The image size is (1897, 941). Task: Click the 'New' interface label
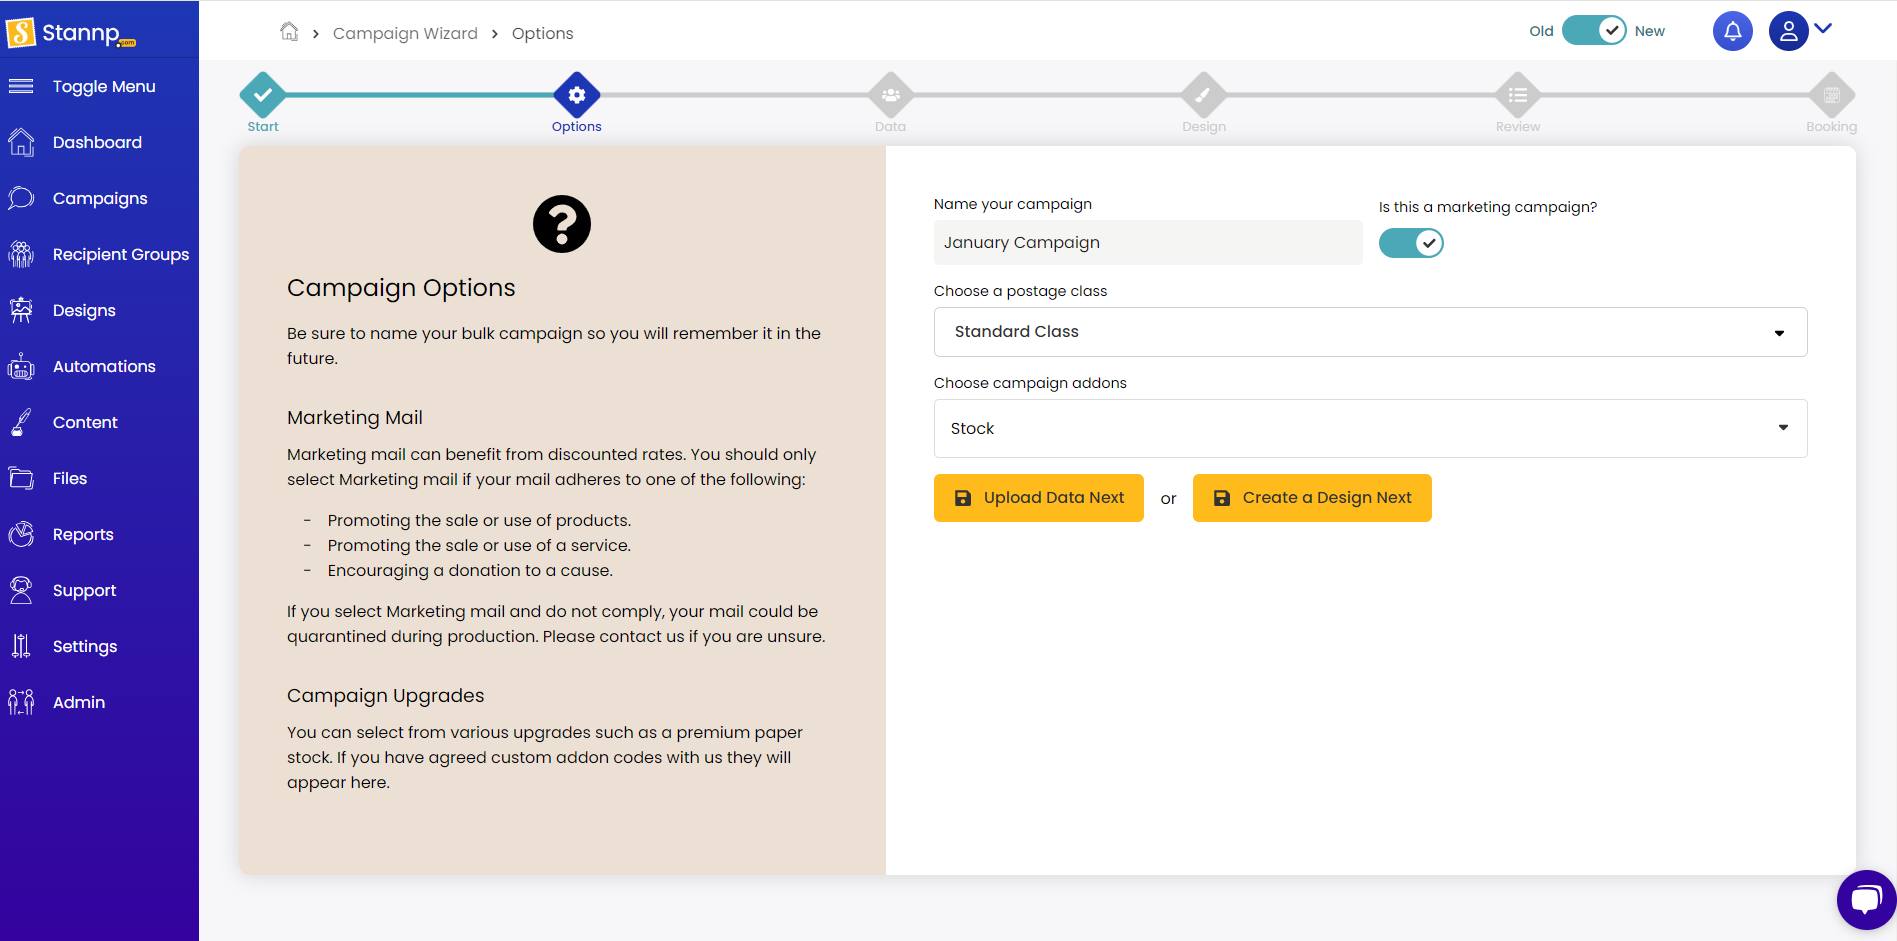point(1650,31)
